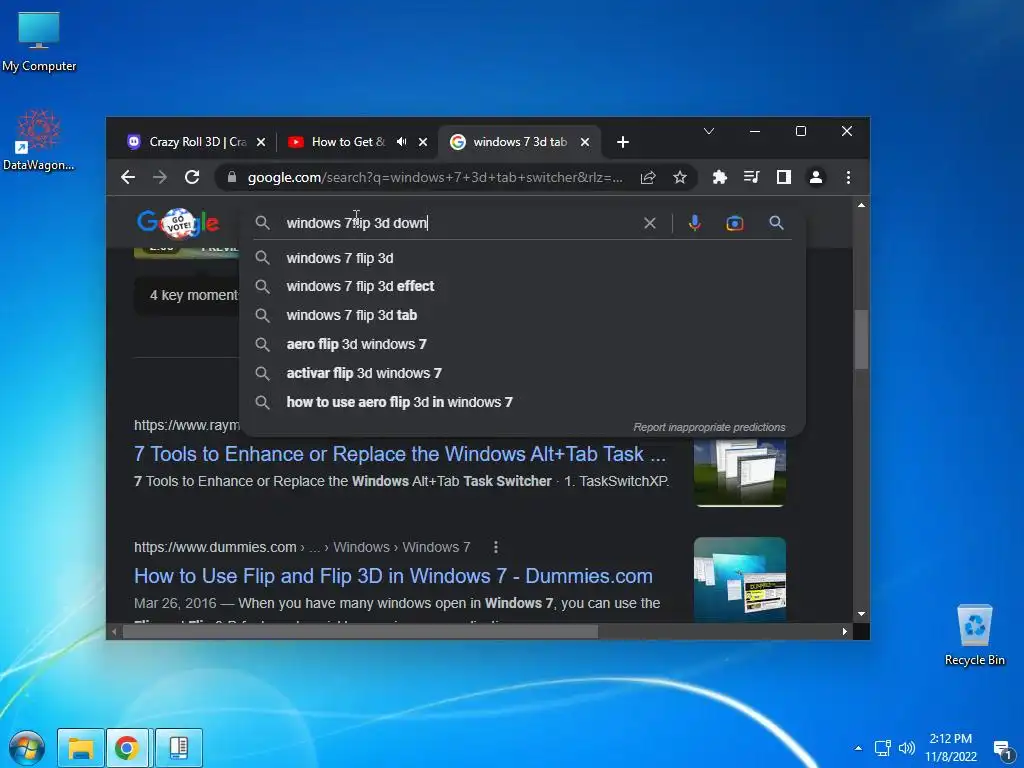Reload the Google search page
Viewport: 1024px width, 768px height.
(x=192, y=177)
